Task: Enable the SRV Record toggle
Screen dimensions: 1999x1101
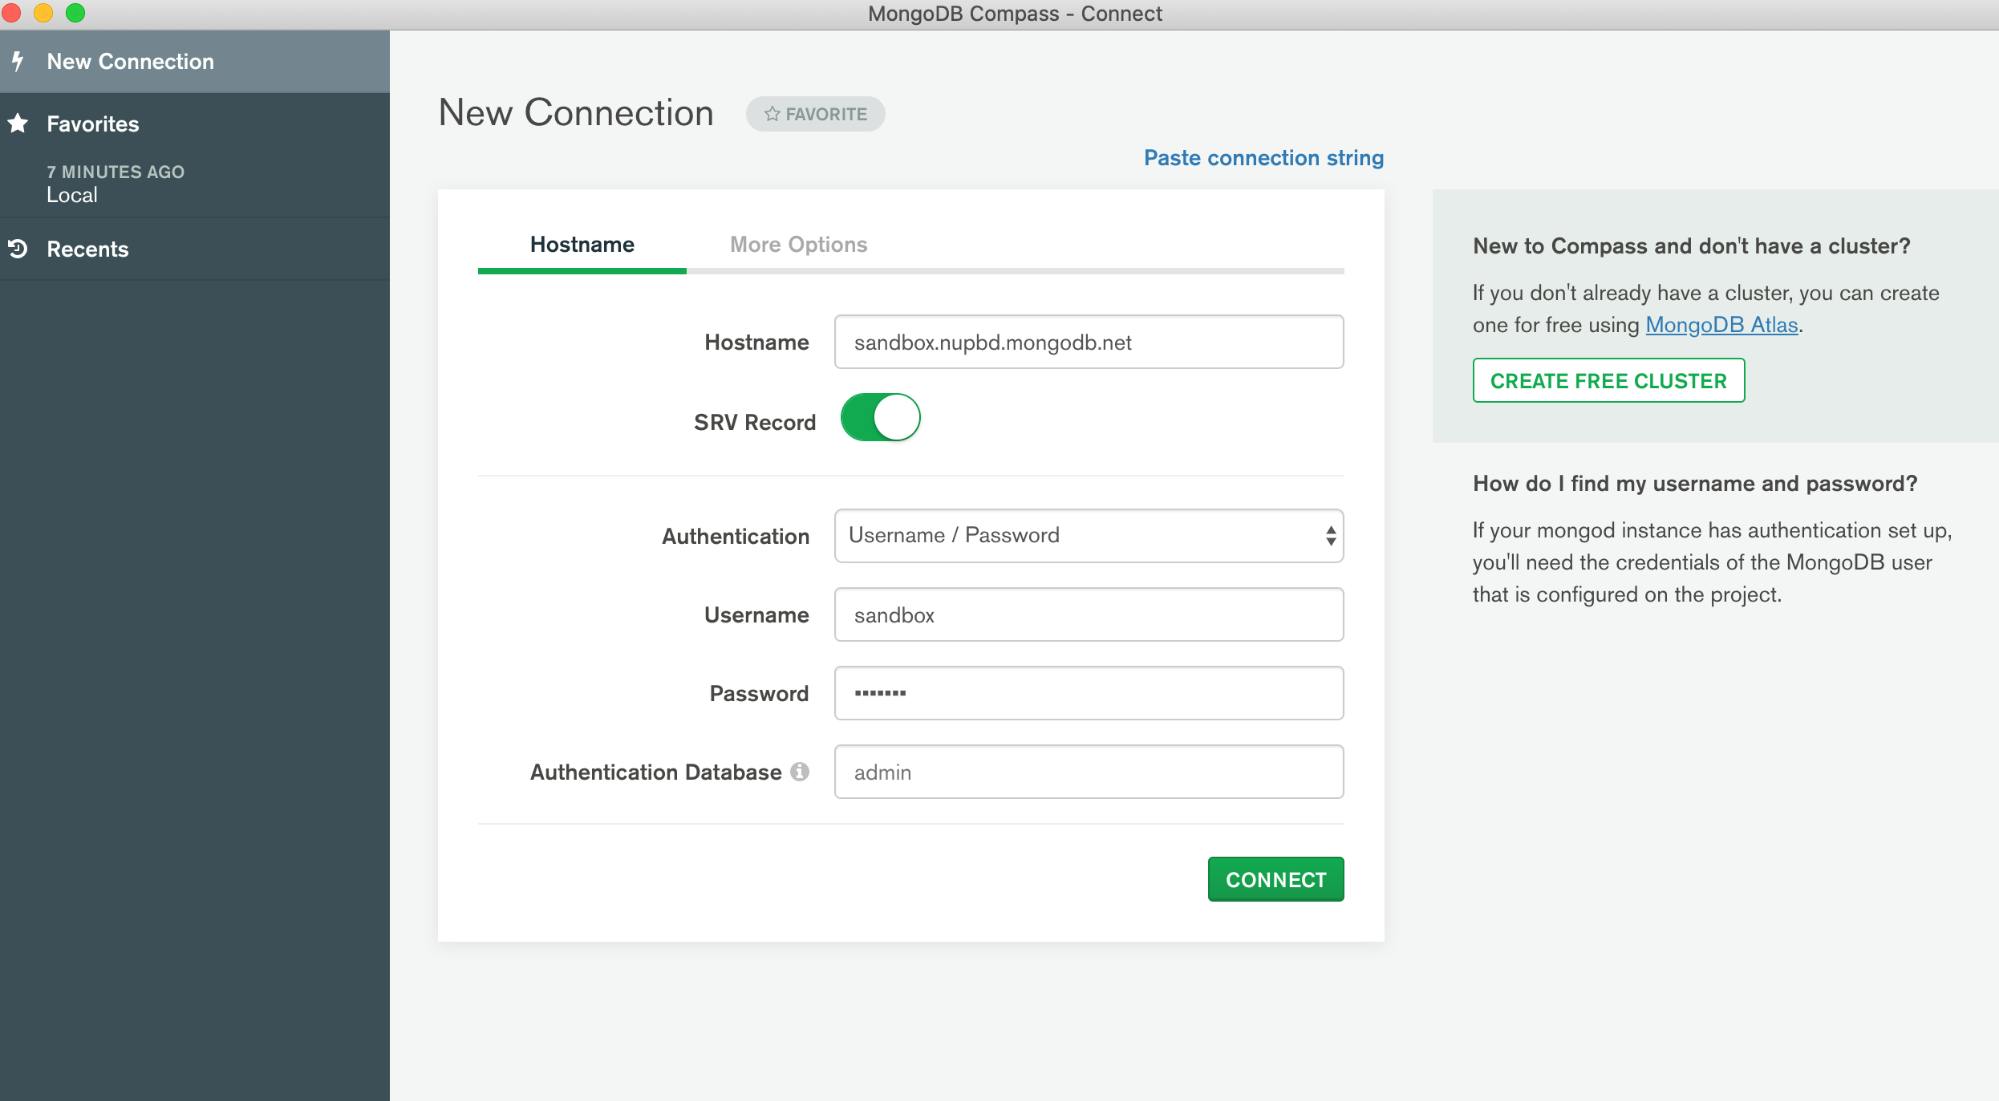Action: tap(880, 420)
